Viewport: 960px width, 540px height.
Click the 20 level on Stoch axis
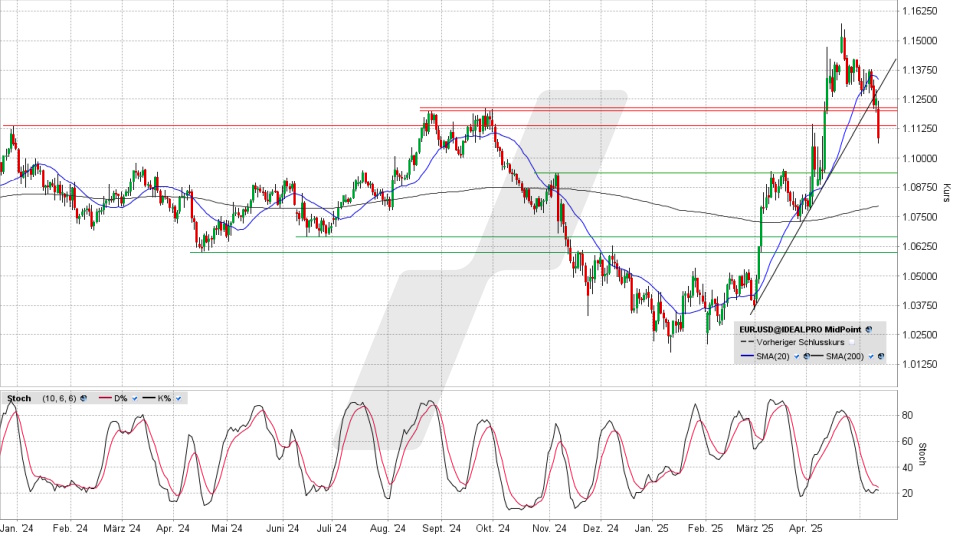pyautogui.click(x=907, y=493)
